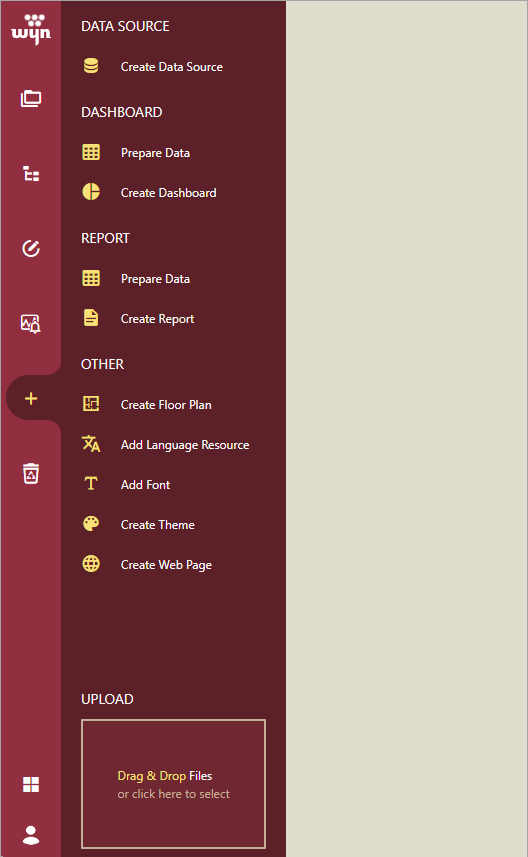Click the document icon for Create Report
528x857 pixels.
pos(91,318)
